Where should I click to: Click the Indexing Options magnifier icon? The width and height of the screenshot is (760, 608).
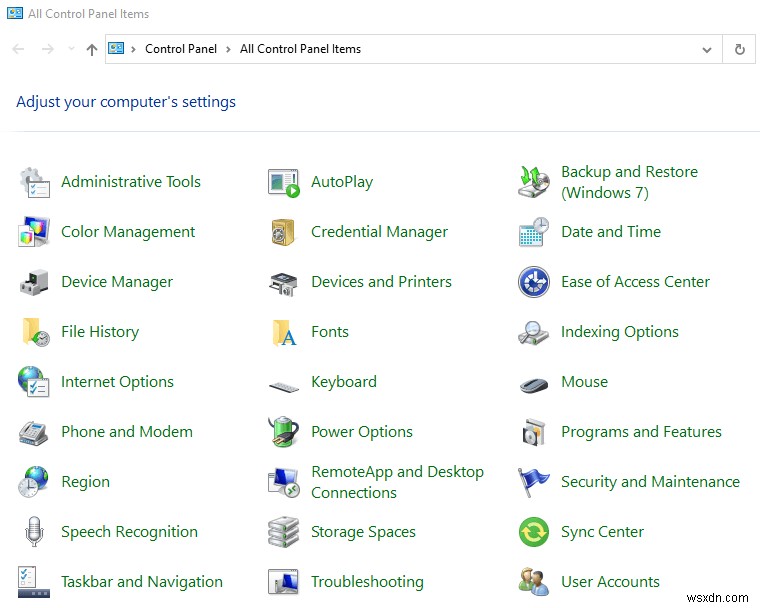click(x=533, y=333)
